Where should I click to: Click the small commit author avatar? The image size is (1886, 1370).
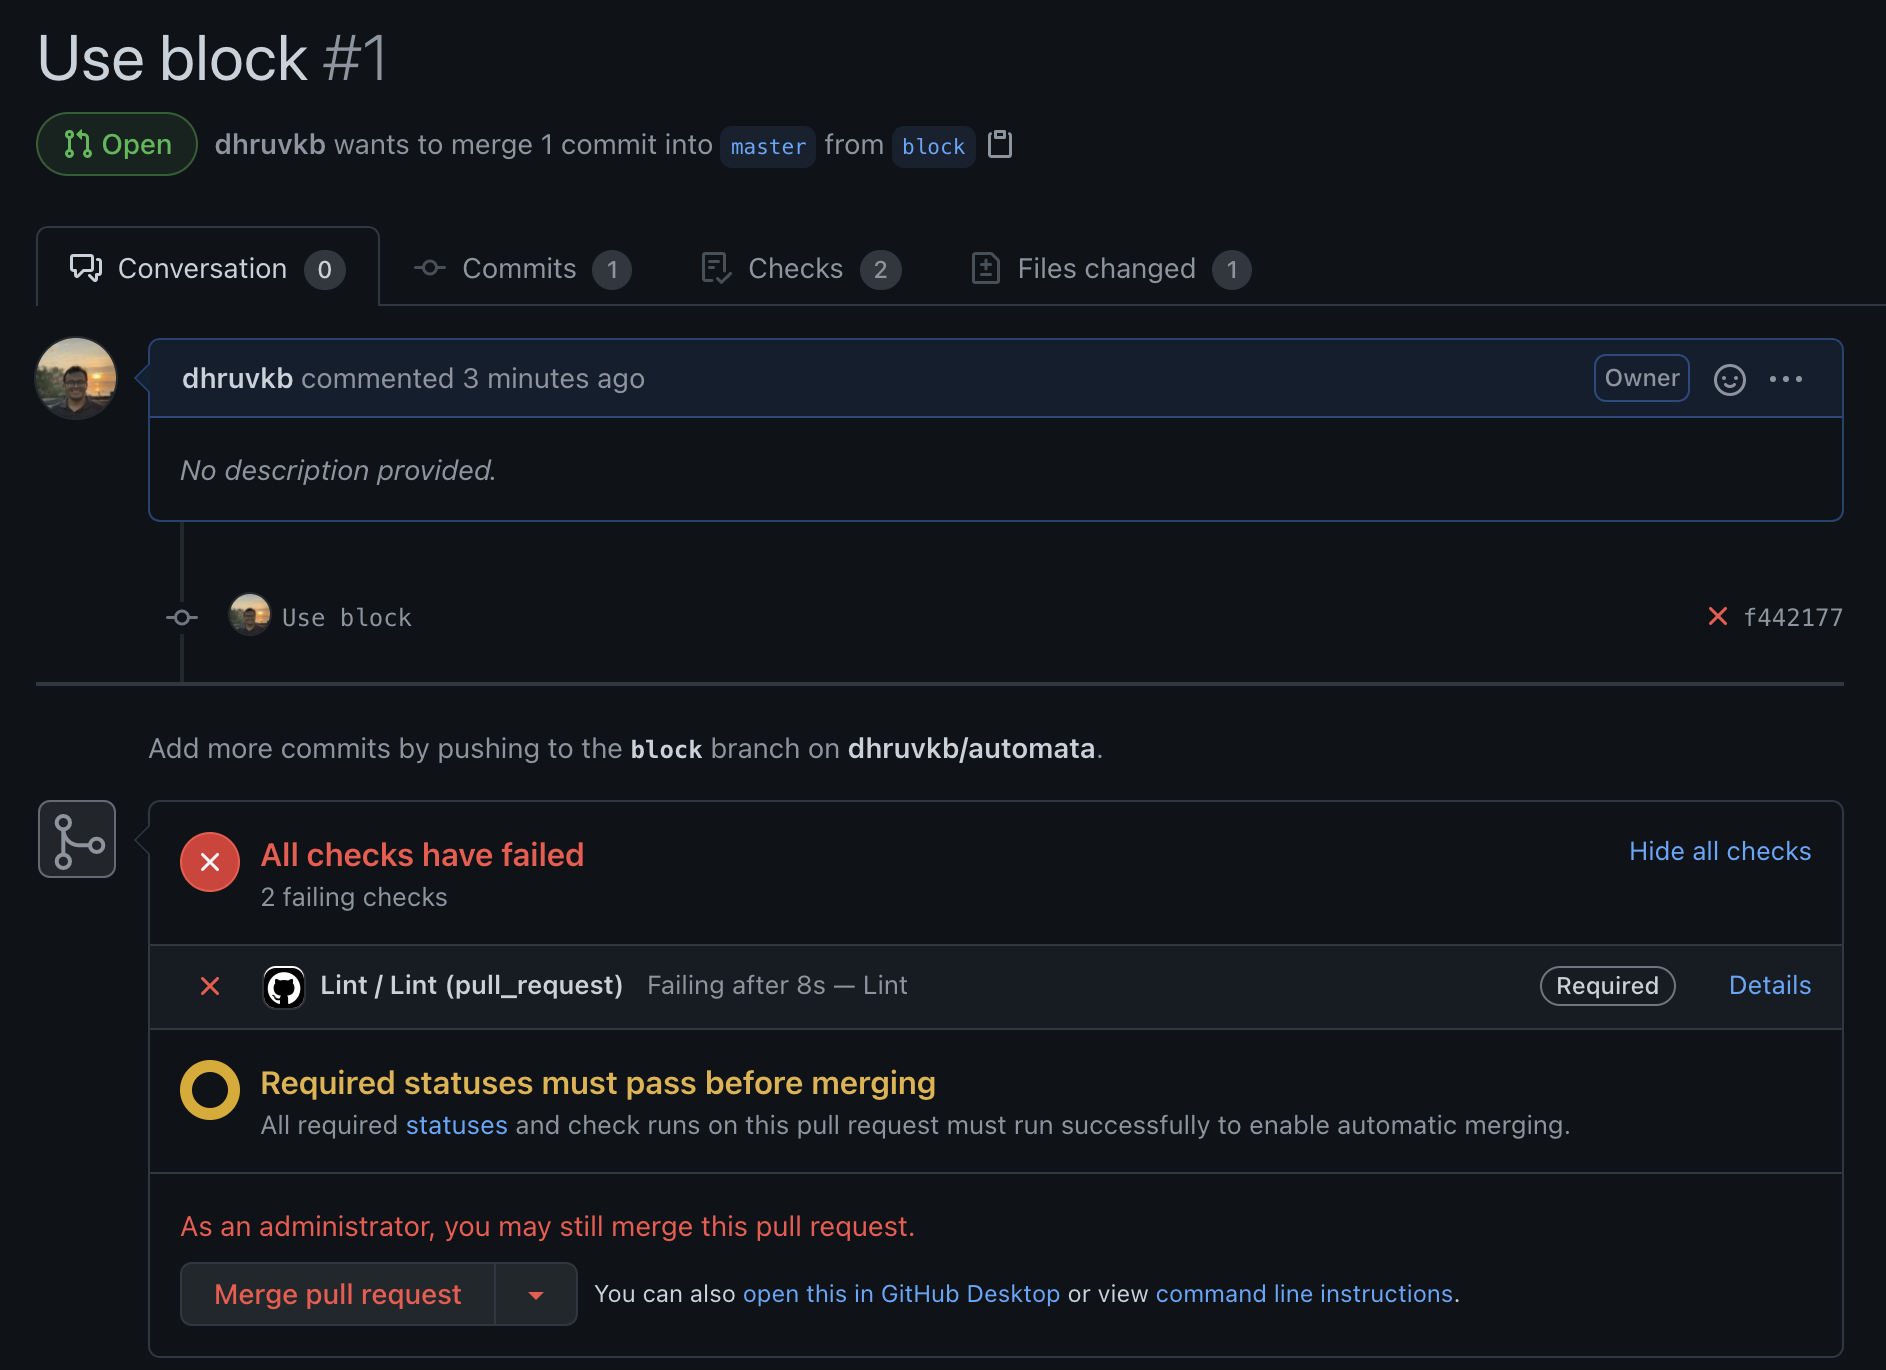click(x=249, y=615)
